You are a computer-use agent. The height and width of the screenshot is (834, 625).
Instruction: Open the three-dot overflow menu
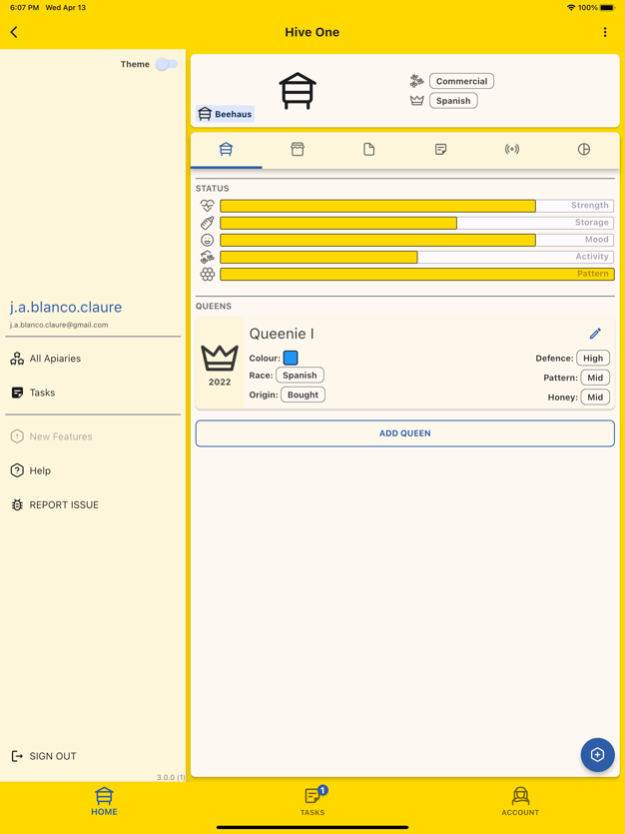[x=605, y=32]
